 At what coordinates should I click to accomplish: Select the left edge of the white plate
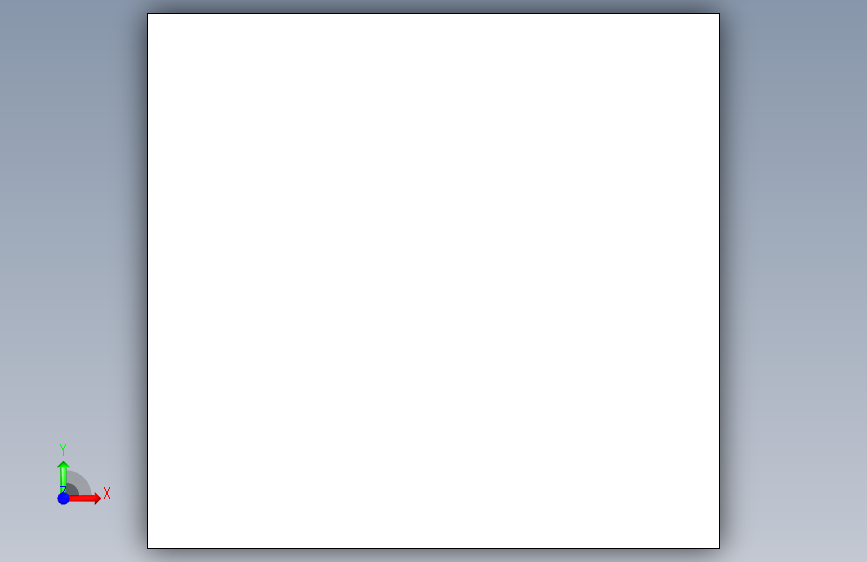click(148, 281)
